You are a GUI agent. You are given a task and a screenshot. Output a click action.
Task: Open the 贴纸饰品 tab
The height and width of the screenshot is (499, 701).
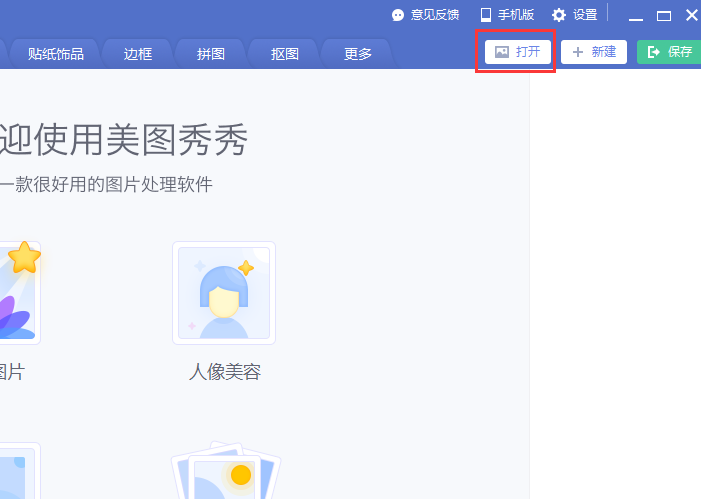tap(55, 54)
